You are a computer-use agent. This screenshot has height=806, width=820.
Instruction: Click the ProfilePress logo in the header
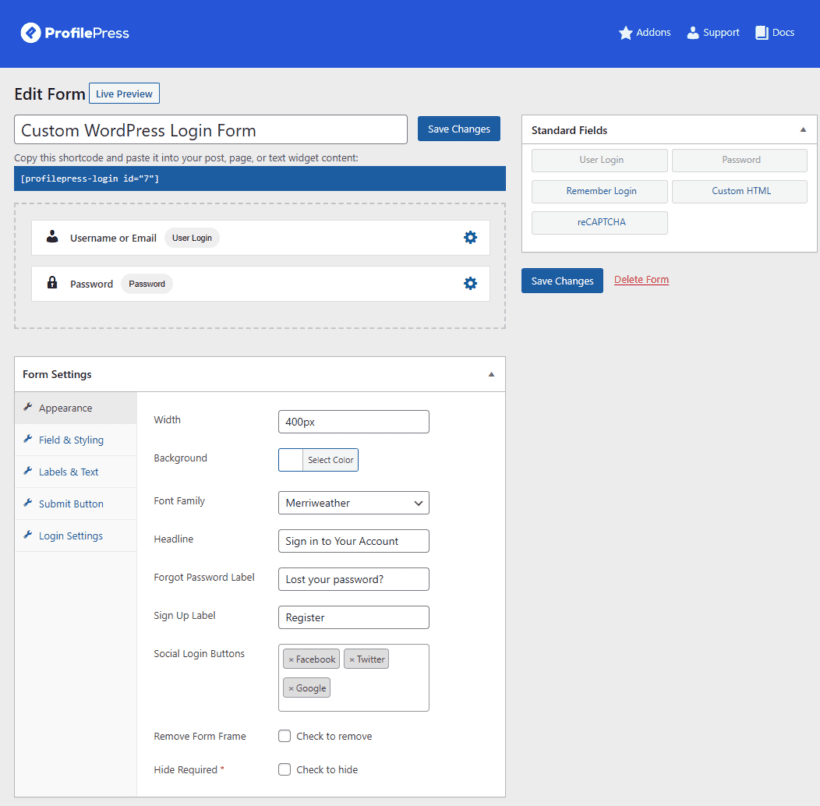74,32
